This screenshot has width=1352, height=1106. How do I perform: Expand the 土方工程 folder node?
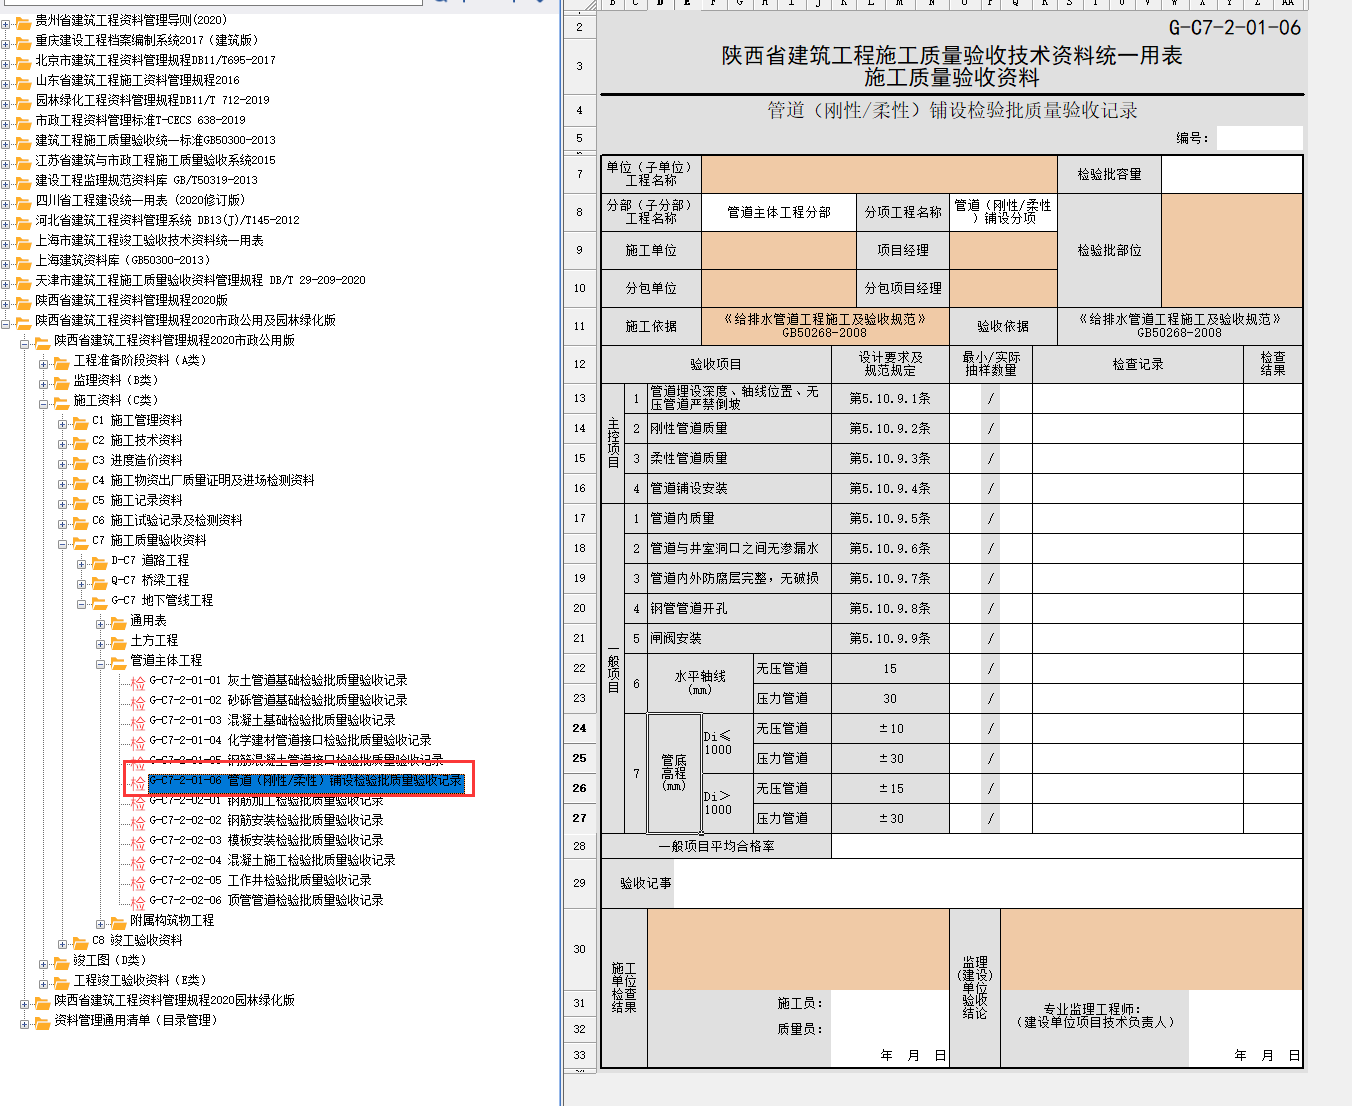coord(101,643)
